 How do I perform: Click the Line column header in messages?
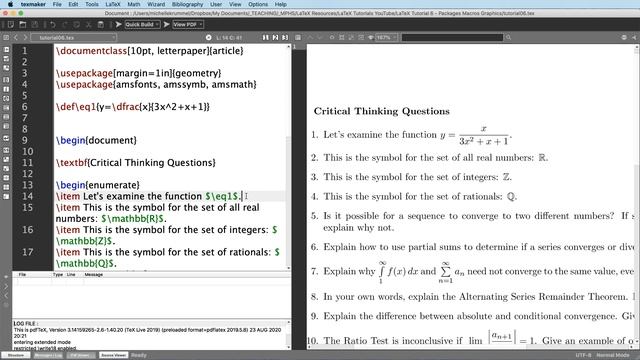pos(71,275)
